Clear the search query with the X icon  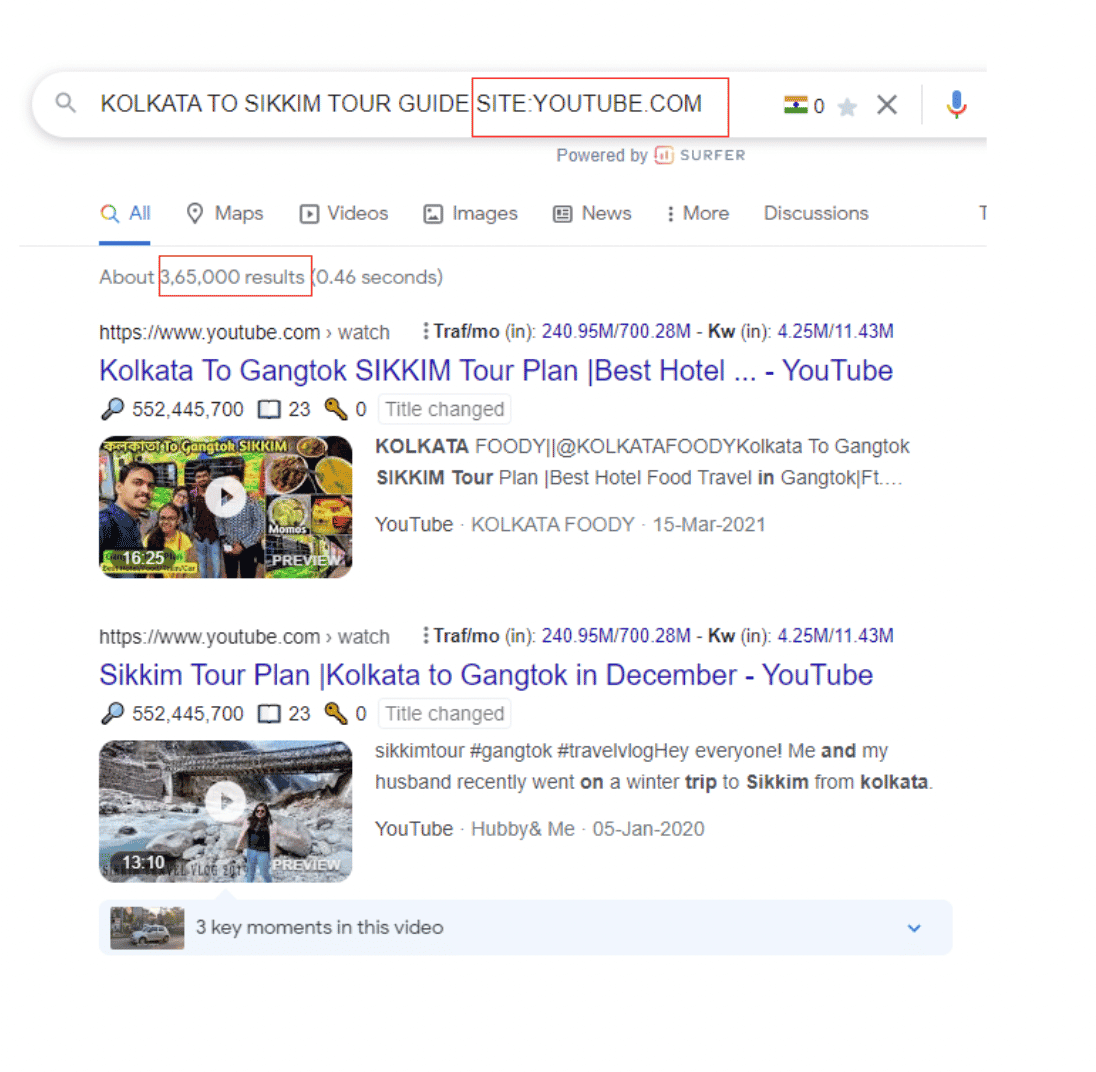pos(886,105)
